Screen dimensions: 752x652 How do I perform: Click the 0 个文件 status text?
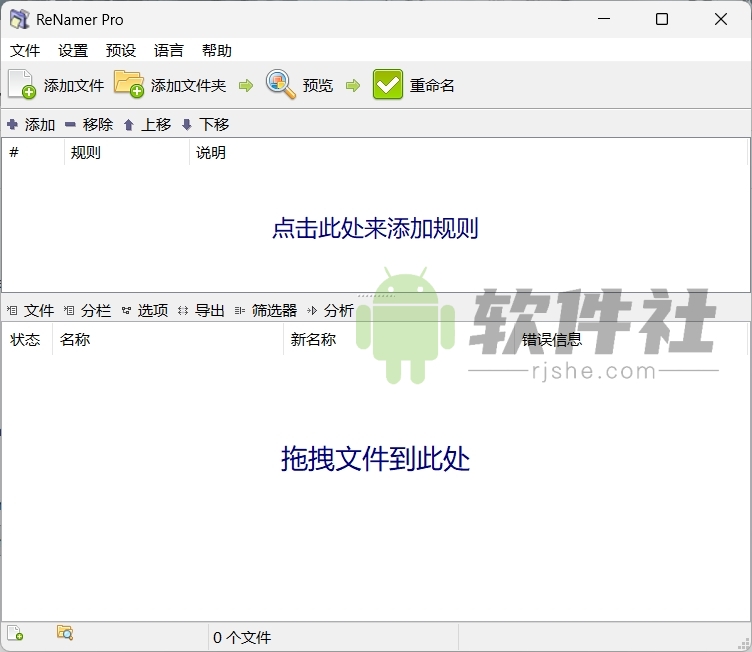coord(242,638)
